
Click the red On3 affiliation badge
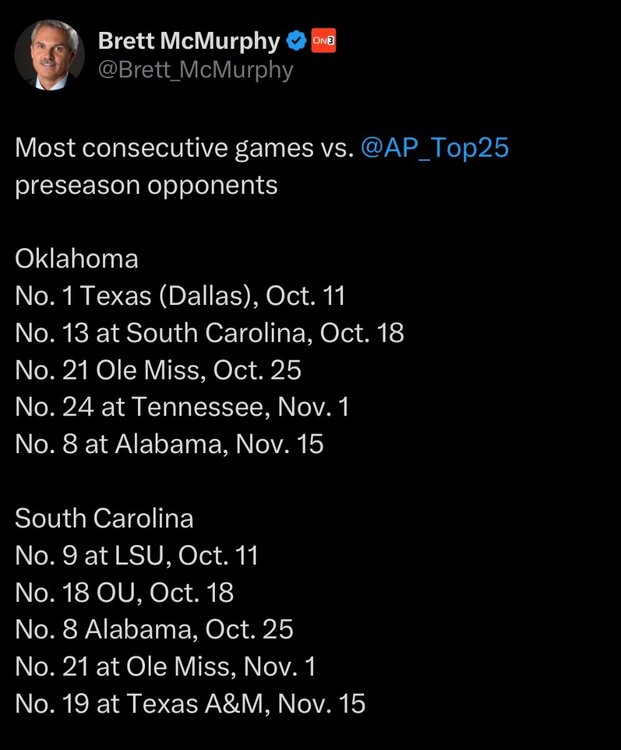(324, 41)
